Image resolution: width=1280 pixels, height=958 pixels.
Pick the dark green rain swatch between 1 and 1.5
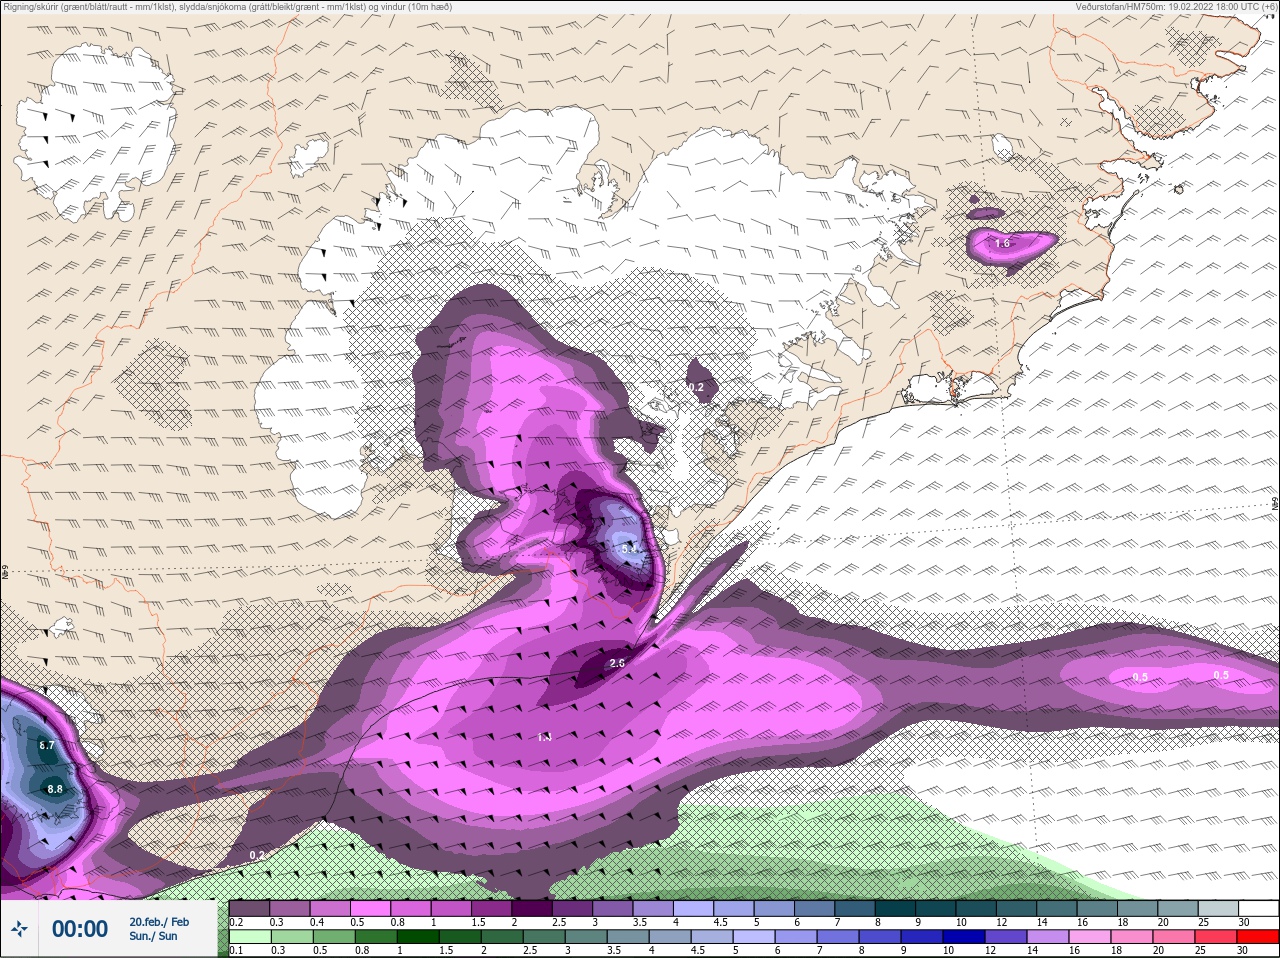tap(416, 936)
